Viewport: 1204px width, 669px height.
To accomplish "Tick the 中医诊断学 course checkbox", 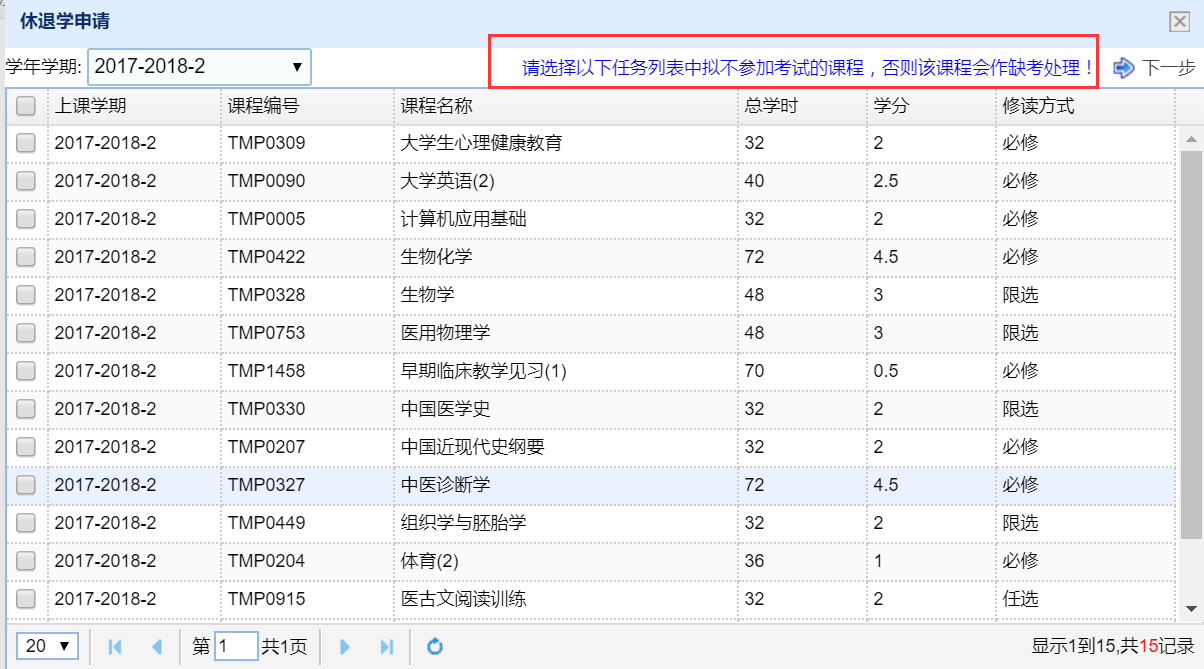I will (x=26, y=485).
